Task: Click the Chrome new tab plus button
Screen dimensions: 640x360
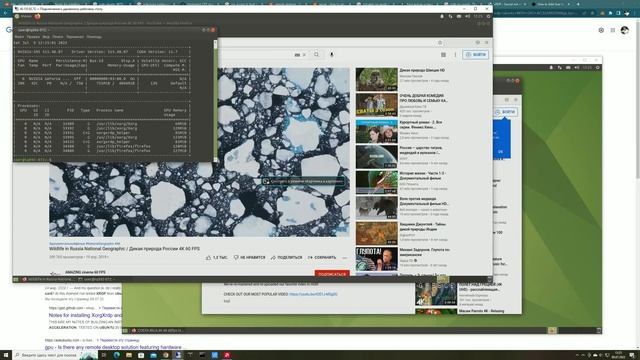Action: click(578, 4)
